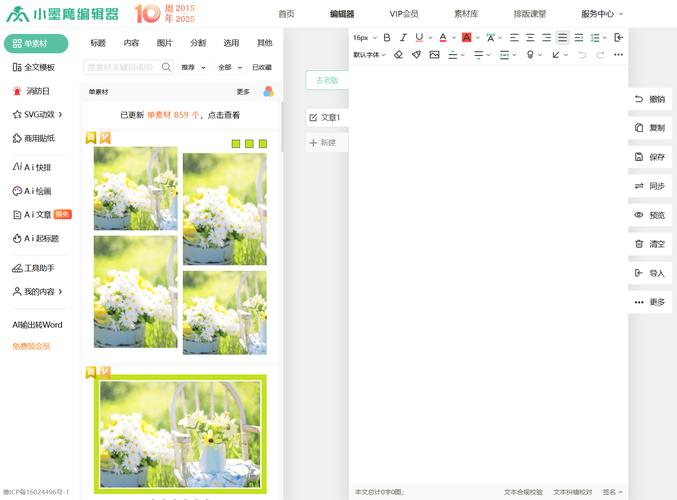
Task: Open the 全部 filter dropdown
Action: coord(230,67)
